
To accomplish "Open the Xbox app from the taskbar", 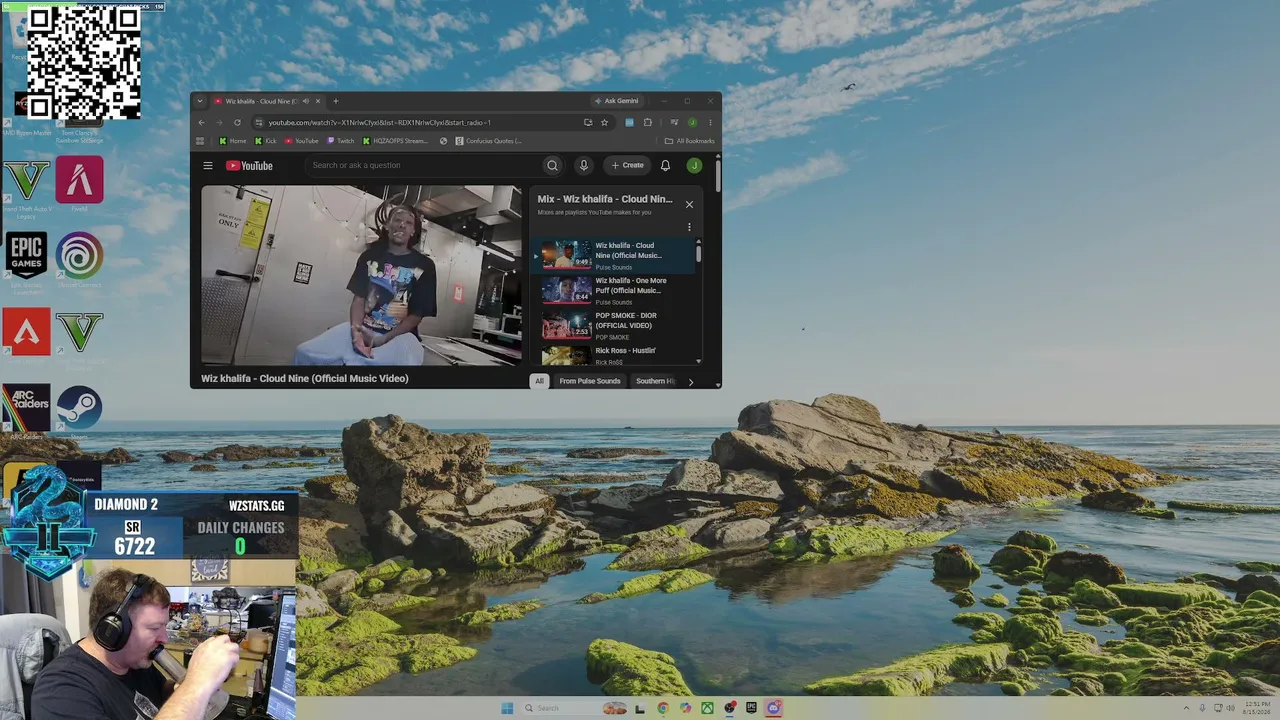I will point(707,708).
